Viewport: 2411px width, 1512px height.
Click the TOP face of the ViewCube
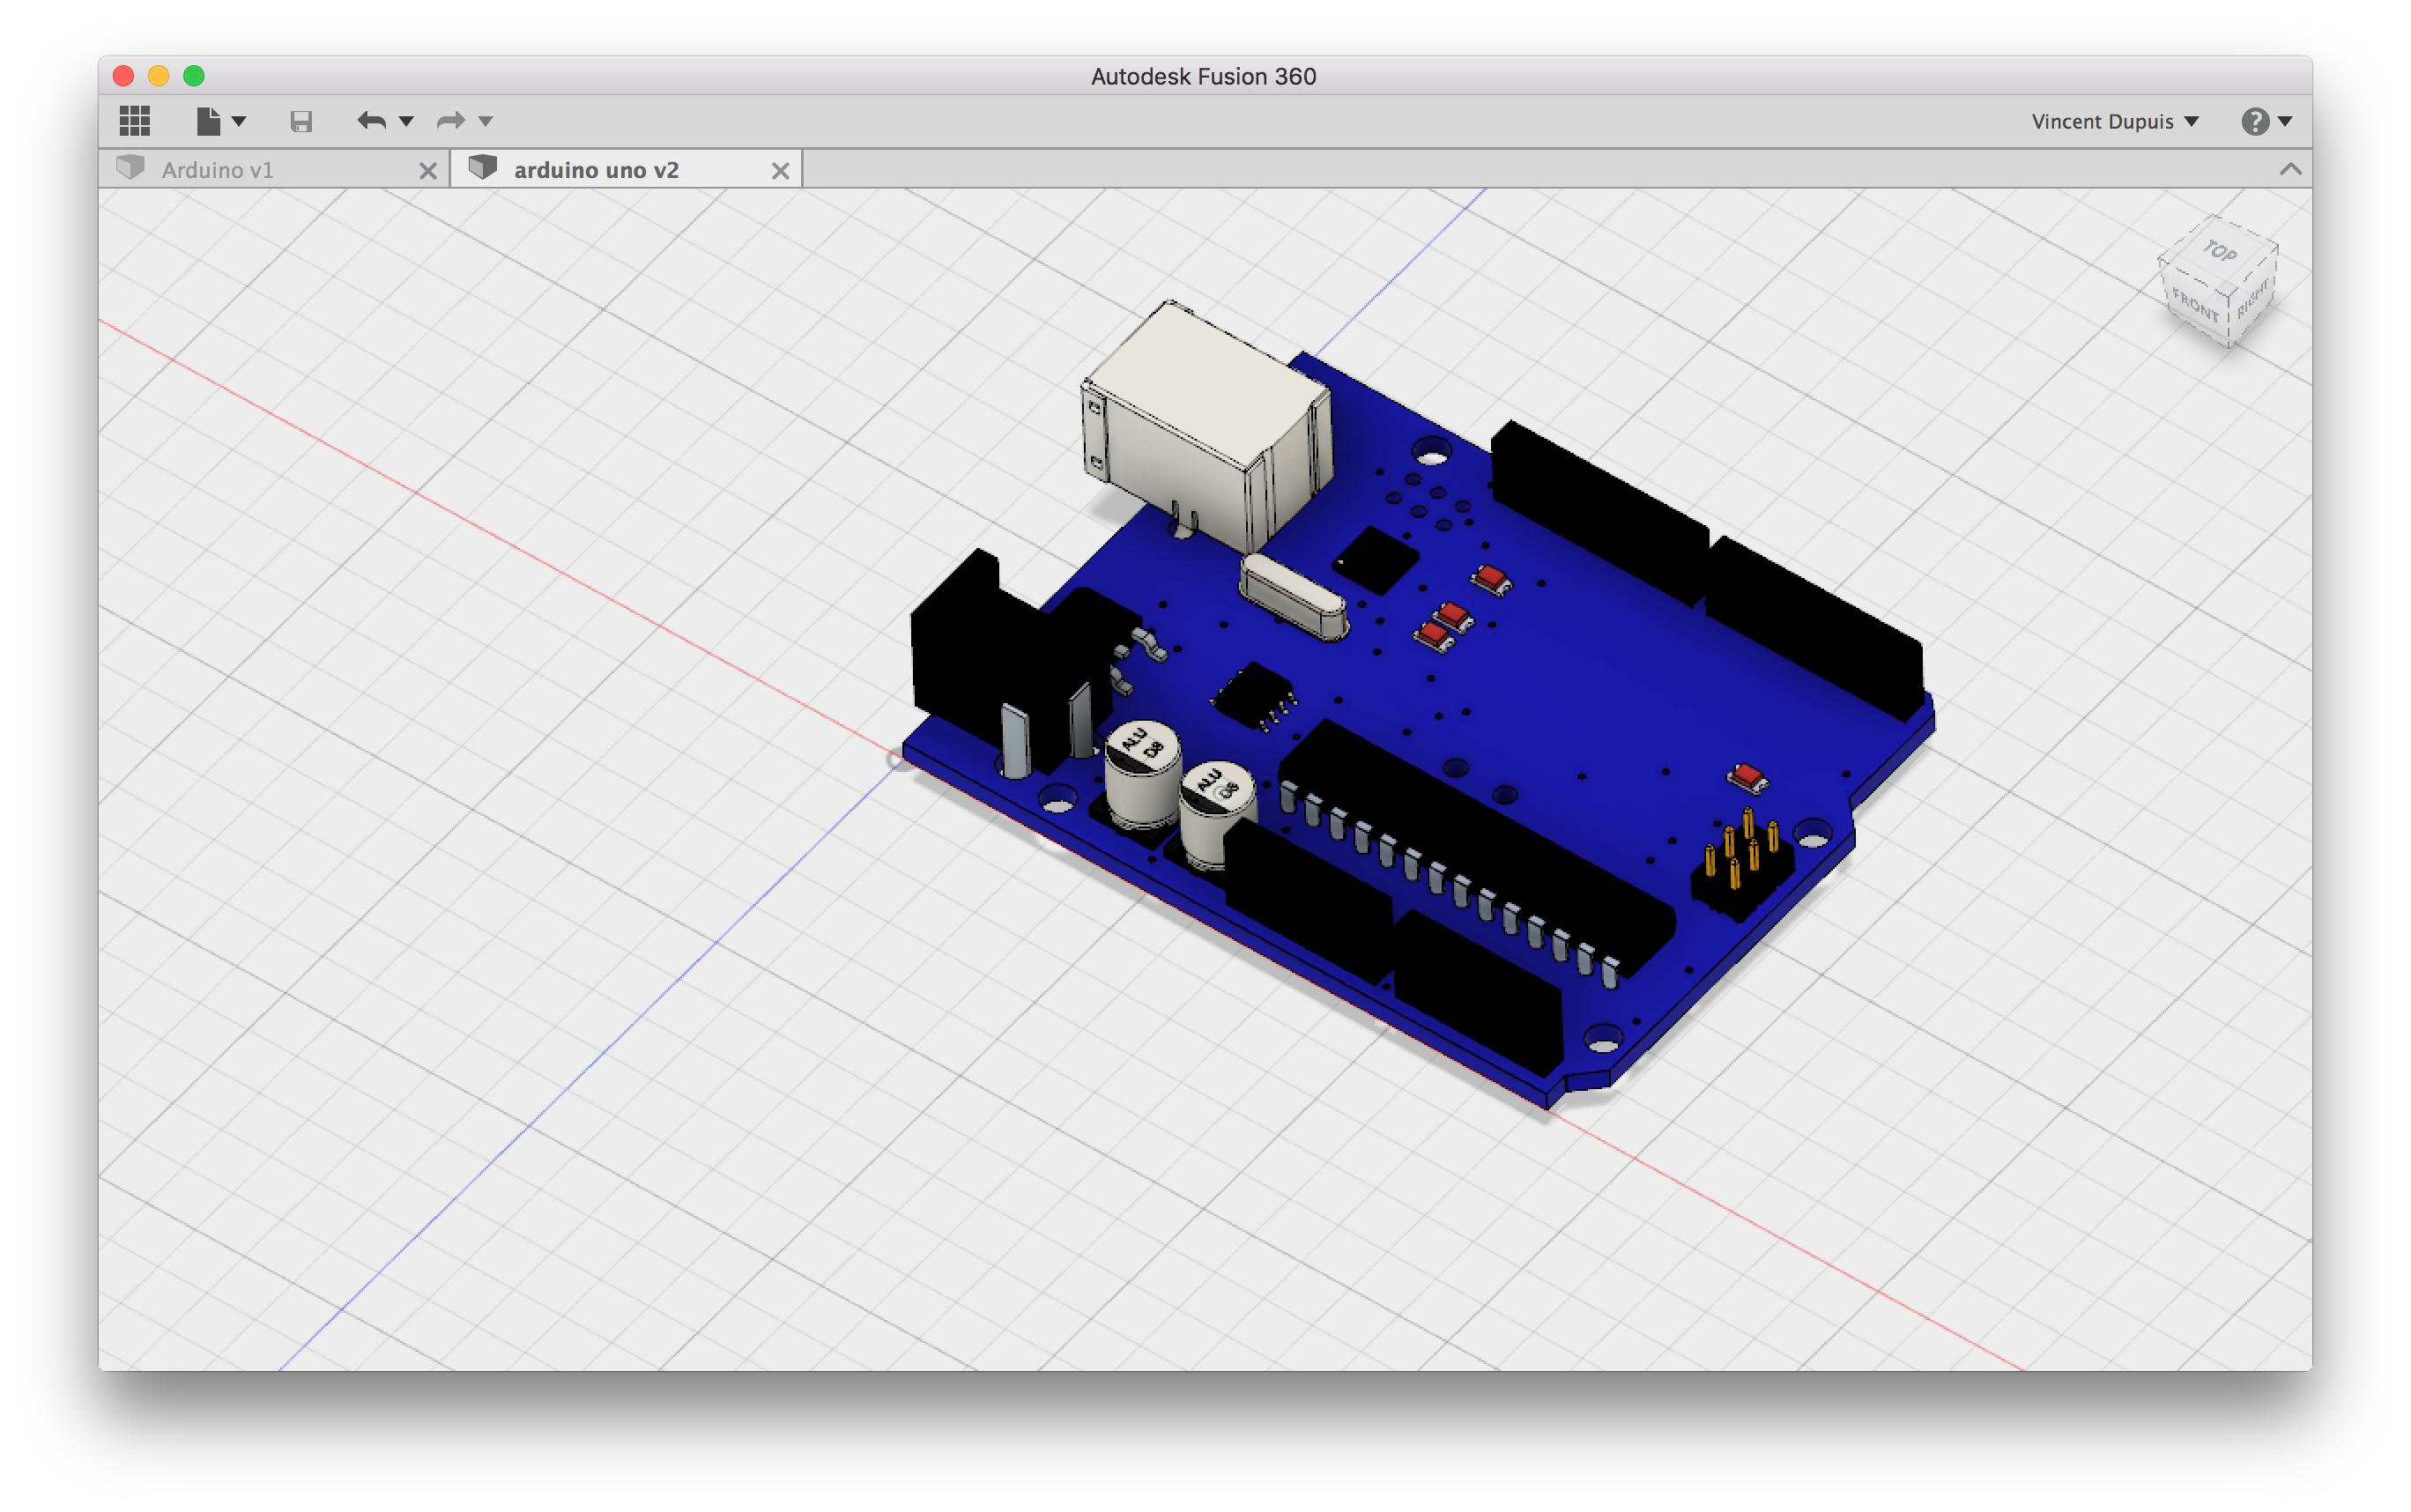(x=2219, y=251)
